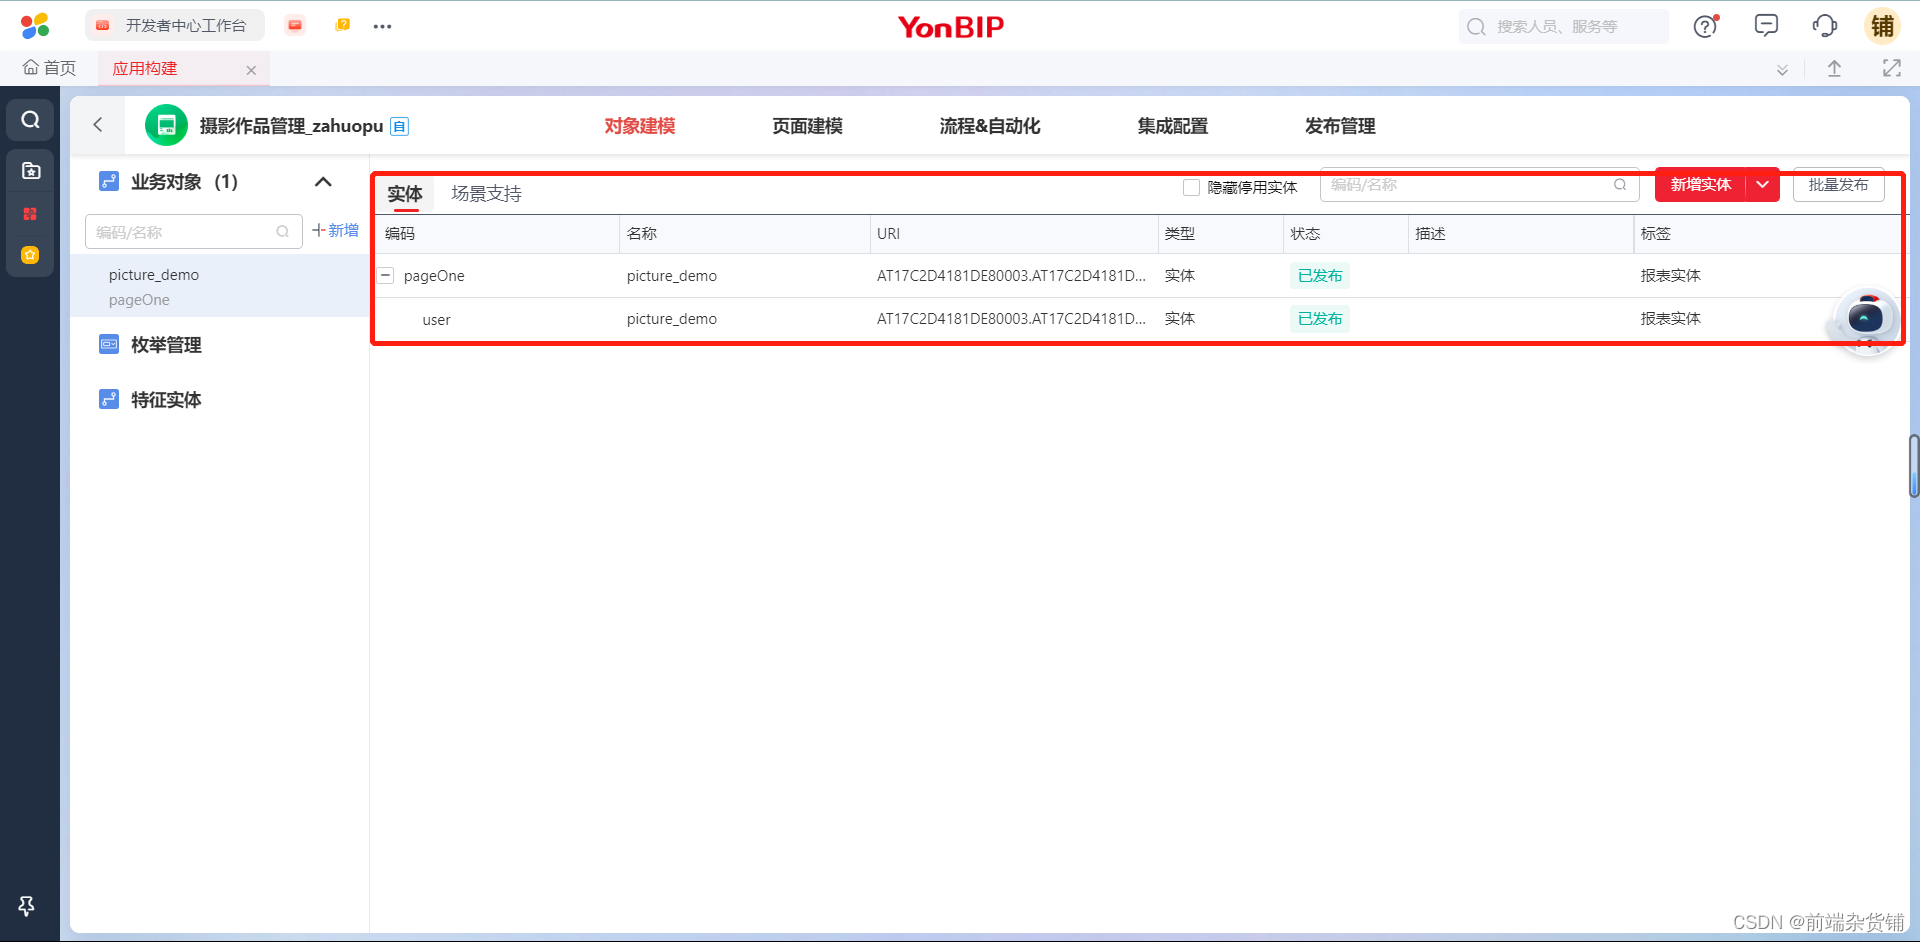1920x942 pixels.
Task: Click 已发布 status in user row
Action: [1320, 319]
